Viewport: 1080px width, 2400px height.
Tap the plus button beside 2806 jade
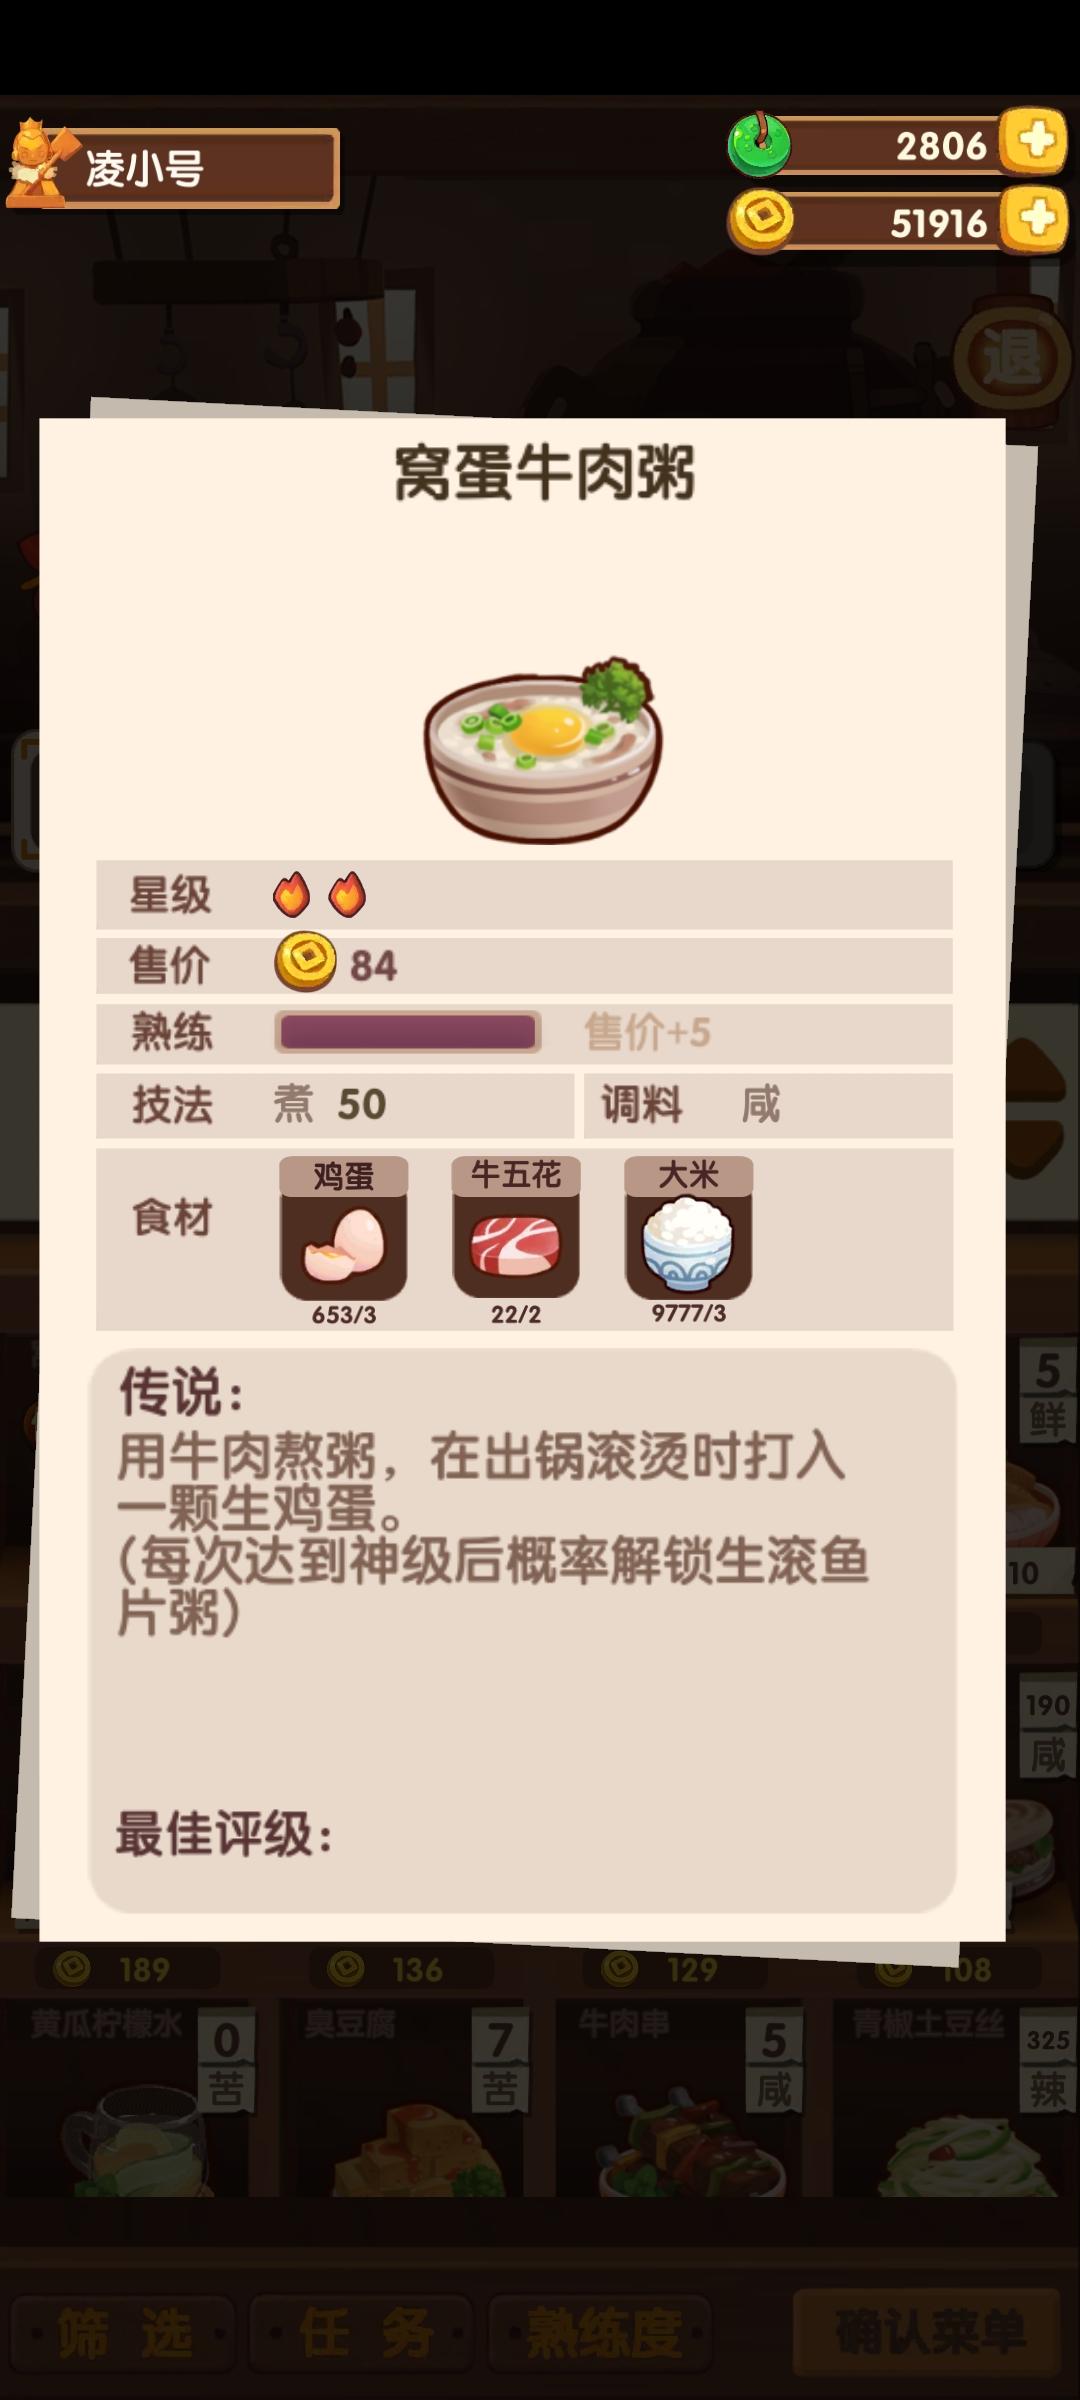1035,140
